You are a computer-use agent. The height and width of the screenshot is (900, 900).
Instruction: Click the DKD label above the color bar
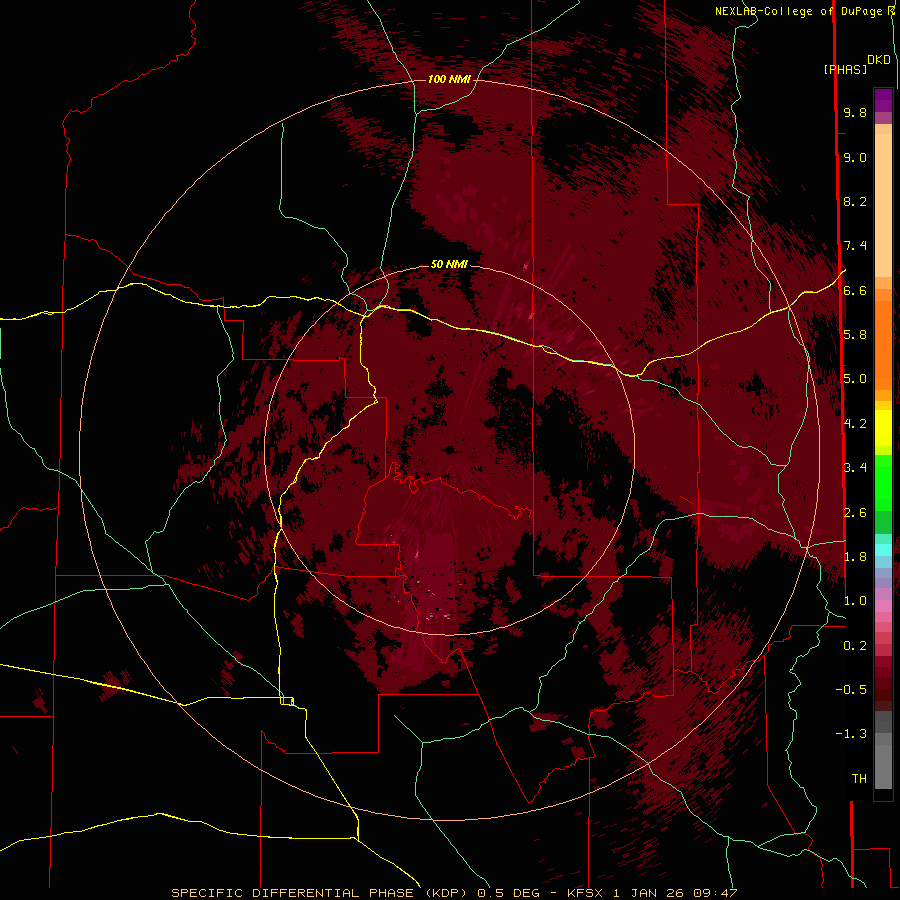tap(879, 60)
